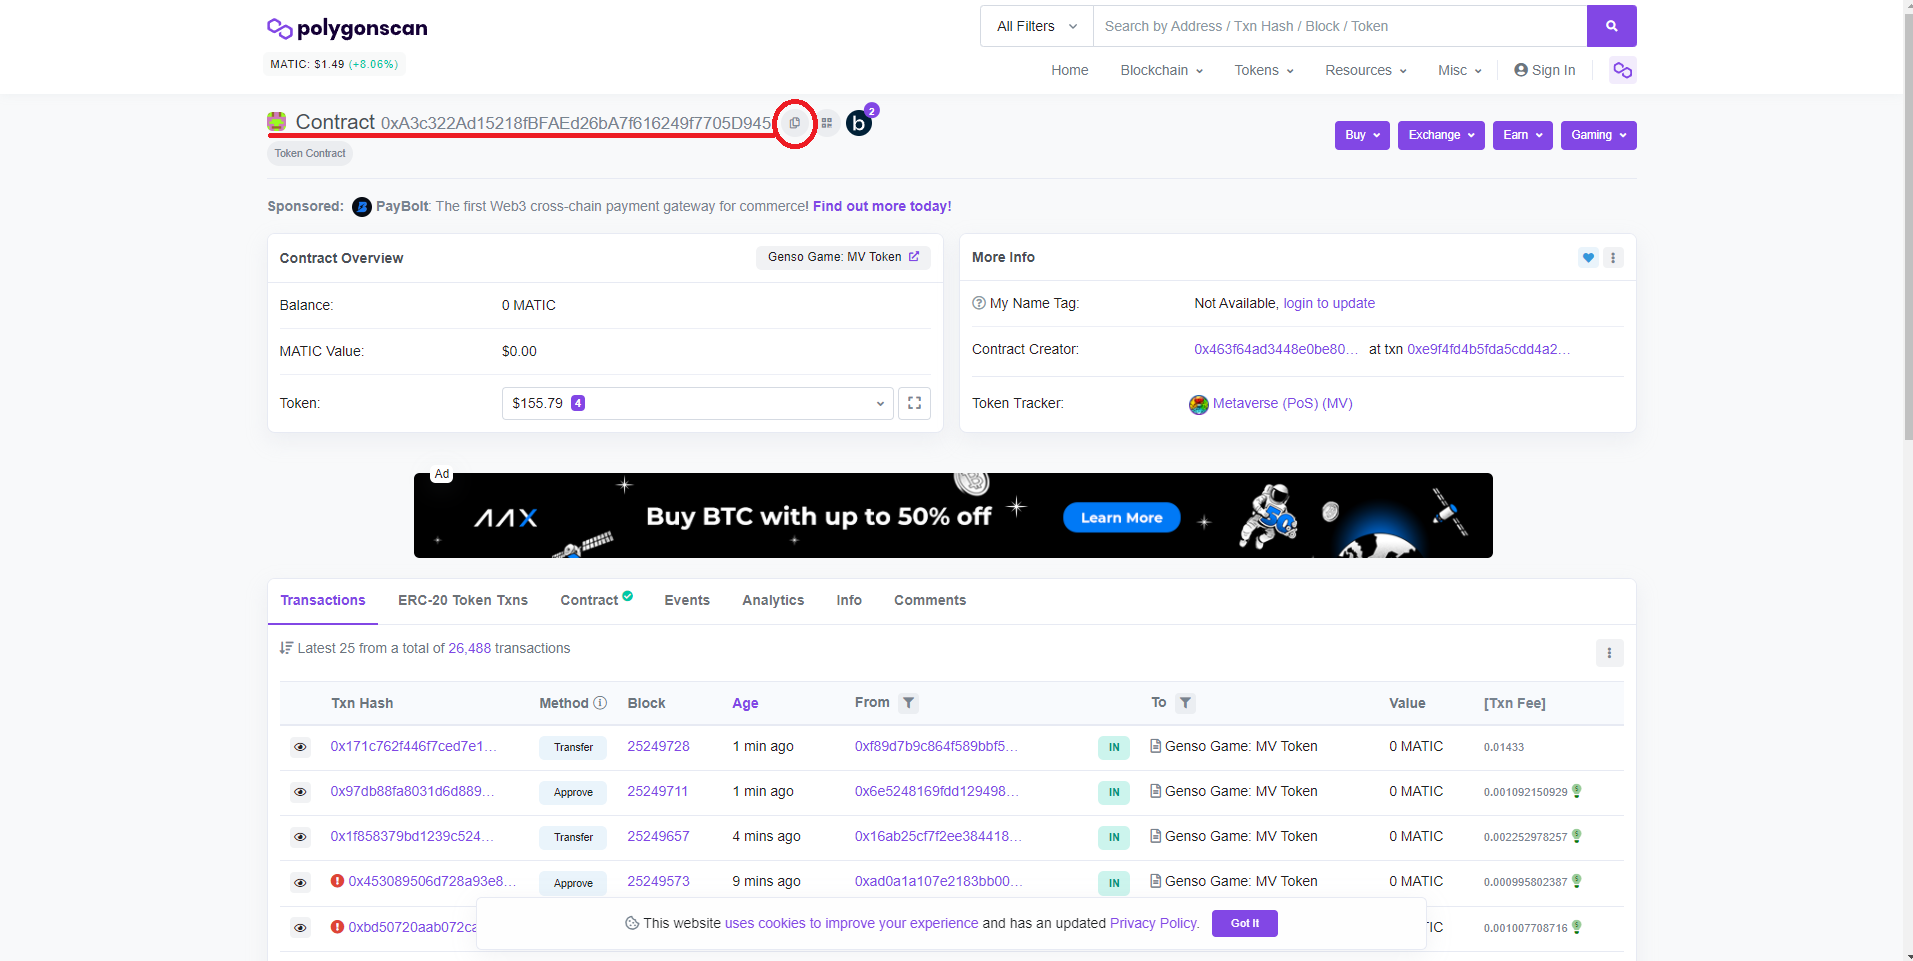This screenshot has width=1913, height=961.
Task: Open the Analytics tab
Action: (x=773, y=600)
